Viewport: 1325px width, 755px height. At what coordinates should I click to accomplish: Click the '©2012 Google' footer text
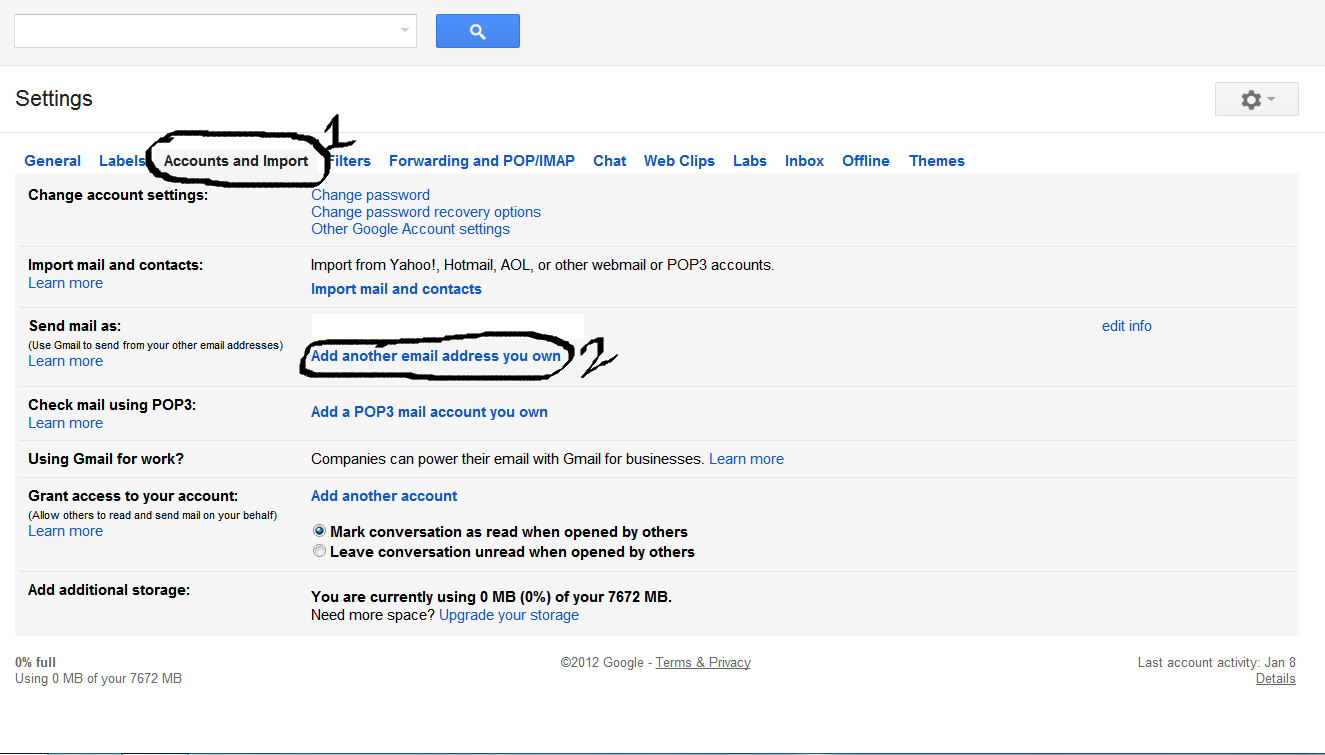pyautogui.click(x=602, y=662)
